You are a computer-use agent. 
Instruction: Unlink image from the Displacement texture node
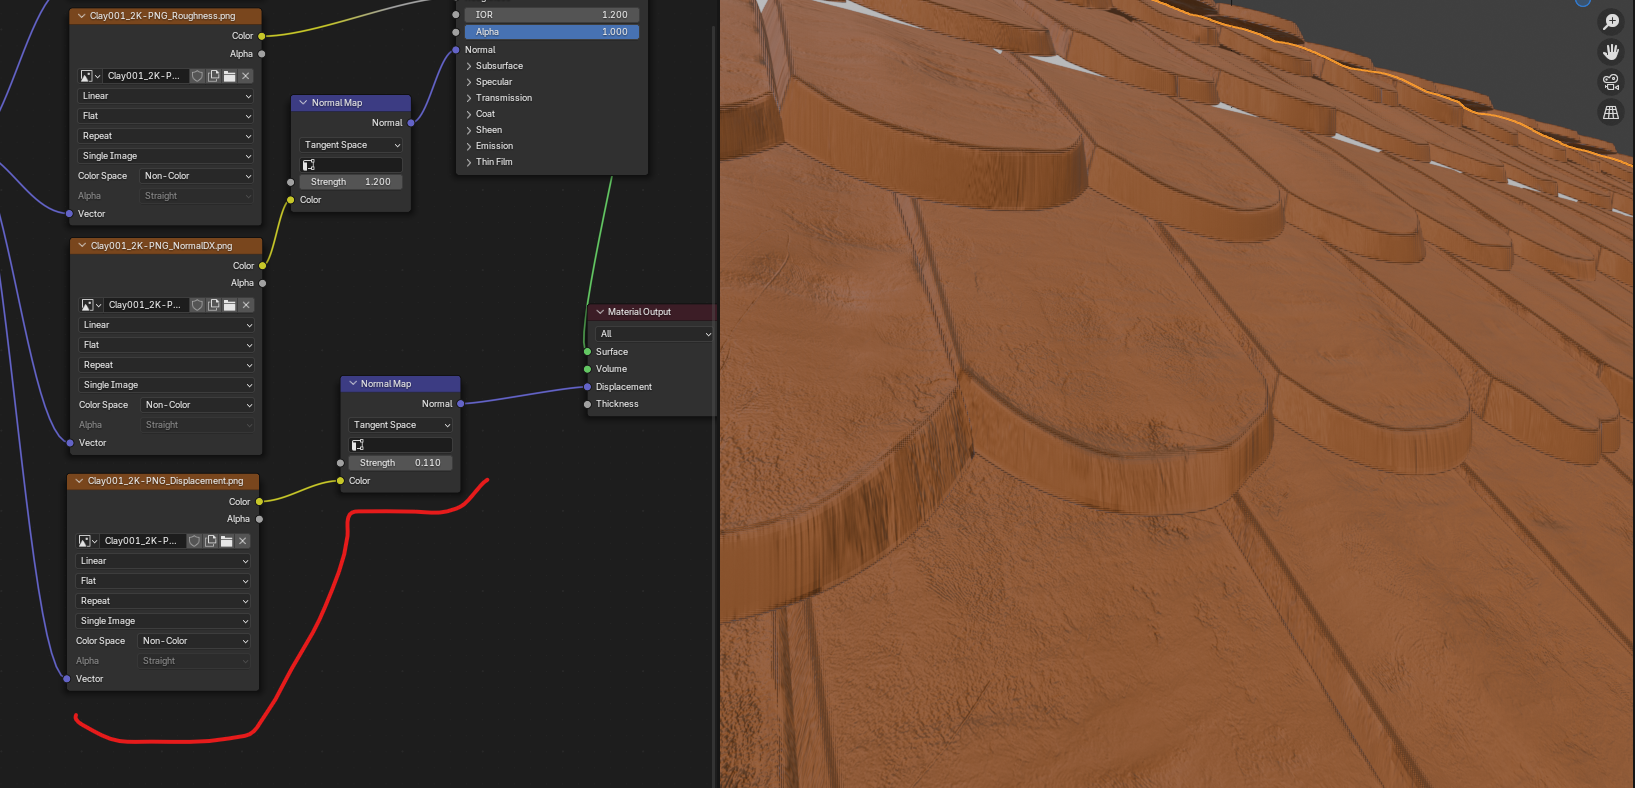pyautogui.click(x=242, y=541)
